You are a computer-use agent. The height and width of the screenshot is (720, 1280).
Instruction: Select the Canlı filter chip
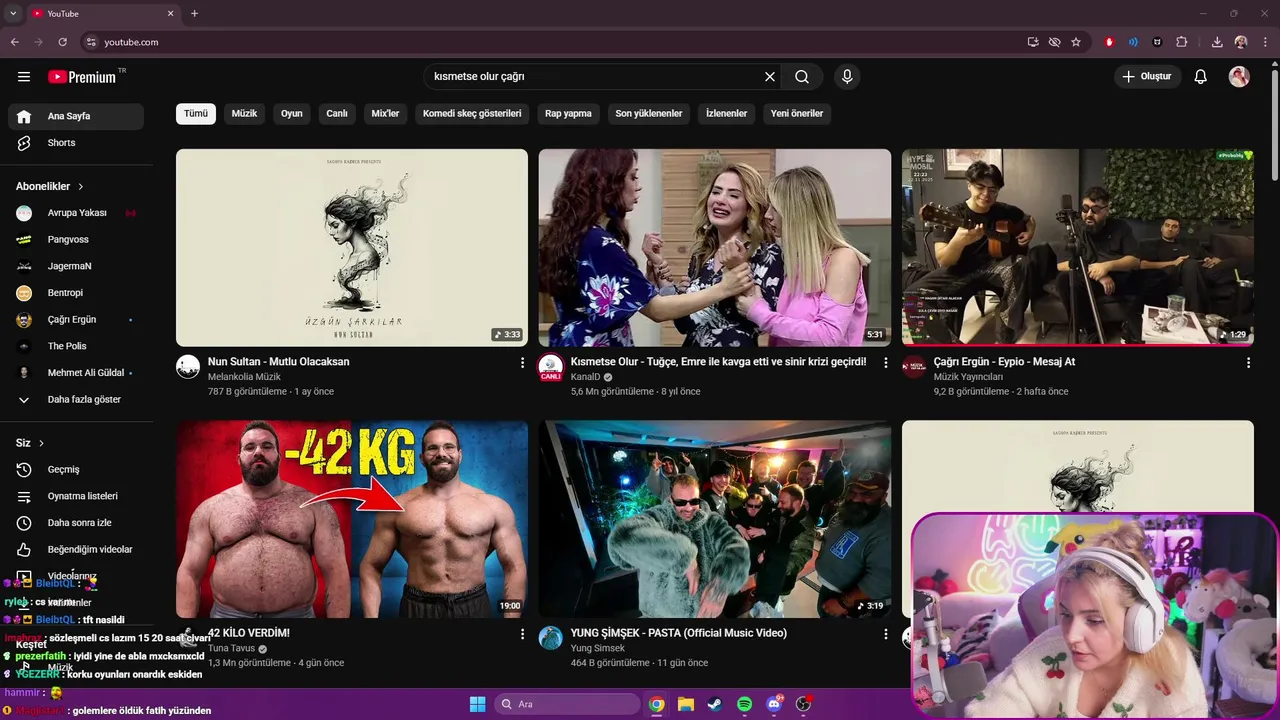point(337,113)
